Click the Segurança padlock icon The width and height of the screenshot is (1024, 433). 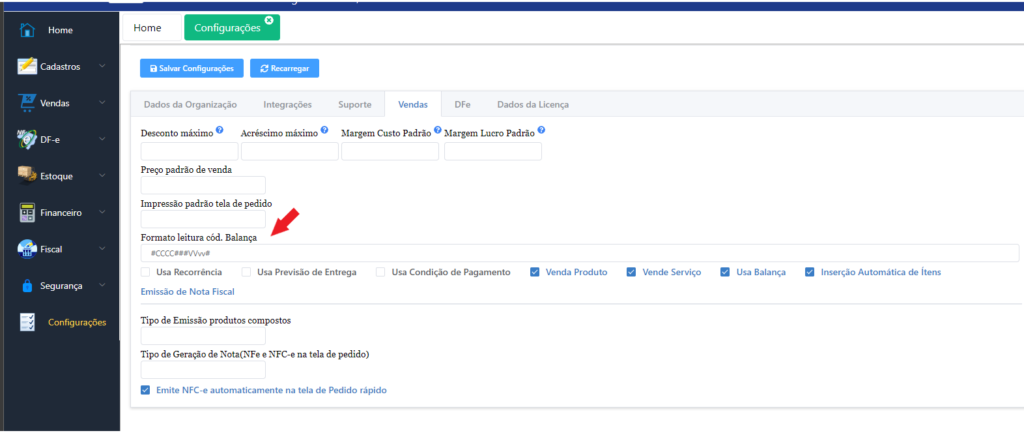point(28,285)
